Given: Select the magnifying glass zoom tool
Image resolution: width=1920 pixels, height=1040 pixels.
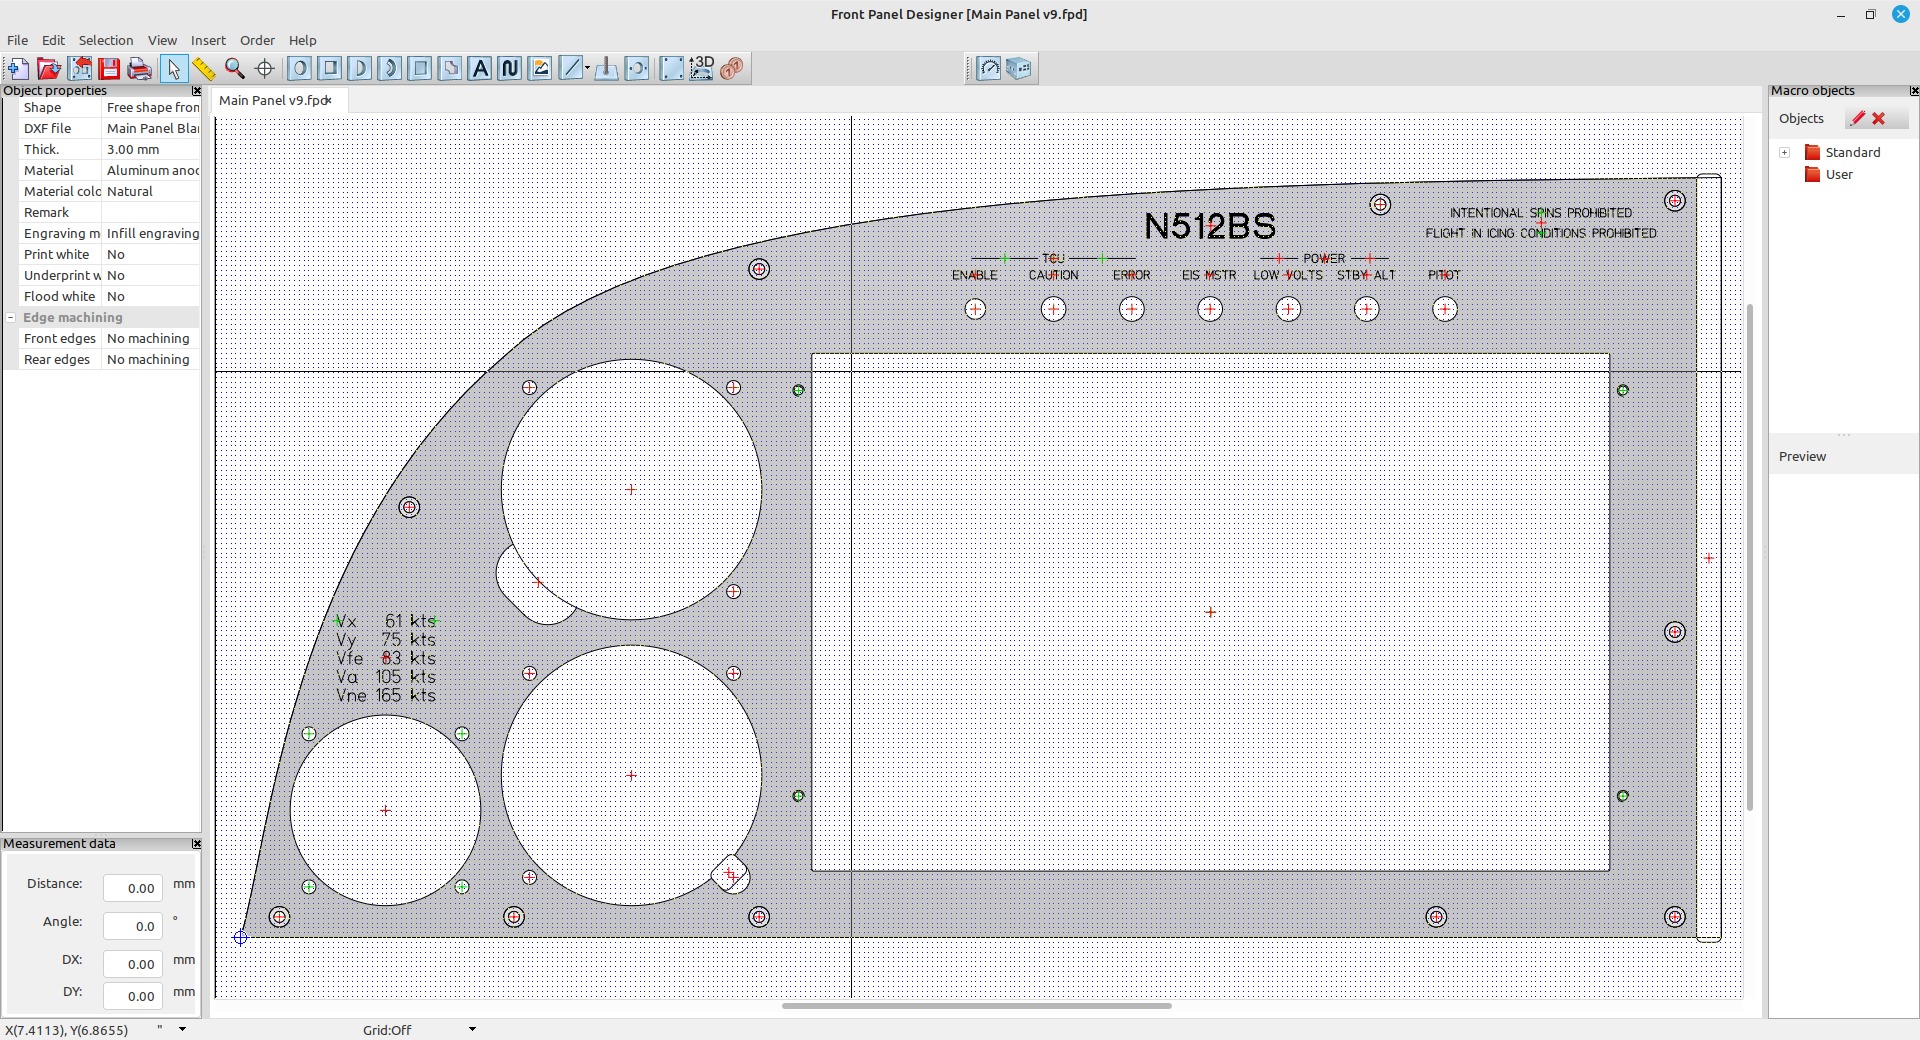Looking at the screenshot, I should click(235, 68).
